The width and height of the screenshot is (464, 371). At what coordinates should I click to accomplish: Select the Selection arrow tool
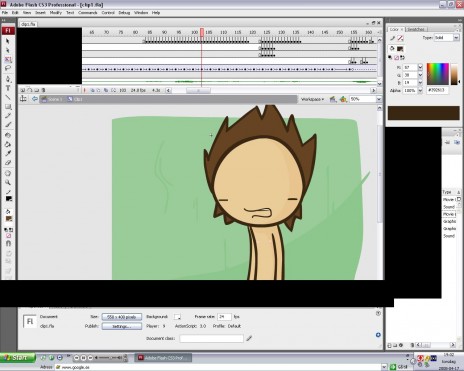point(8,41)
